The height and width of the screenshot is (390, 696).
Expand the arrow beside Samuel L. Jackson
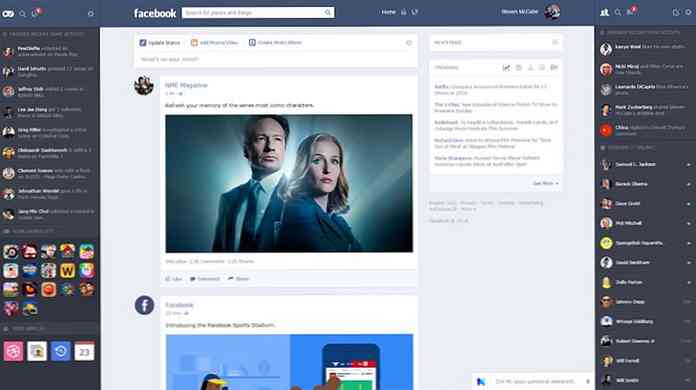coord(688,165)
